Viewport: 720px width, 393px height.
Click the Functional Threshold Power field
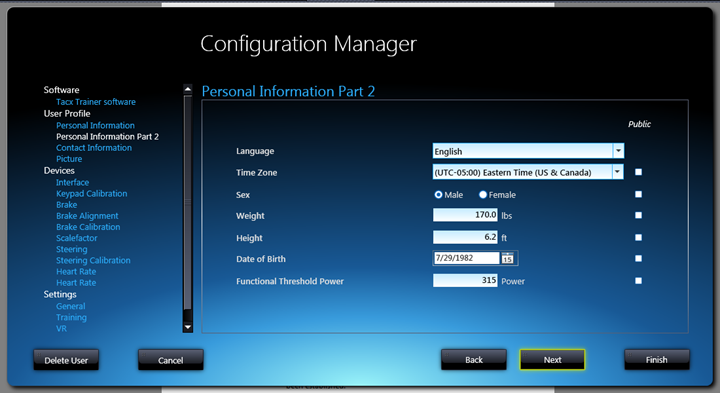465,281
